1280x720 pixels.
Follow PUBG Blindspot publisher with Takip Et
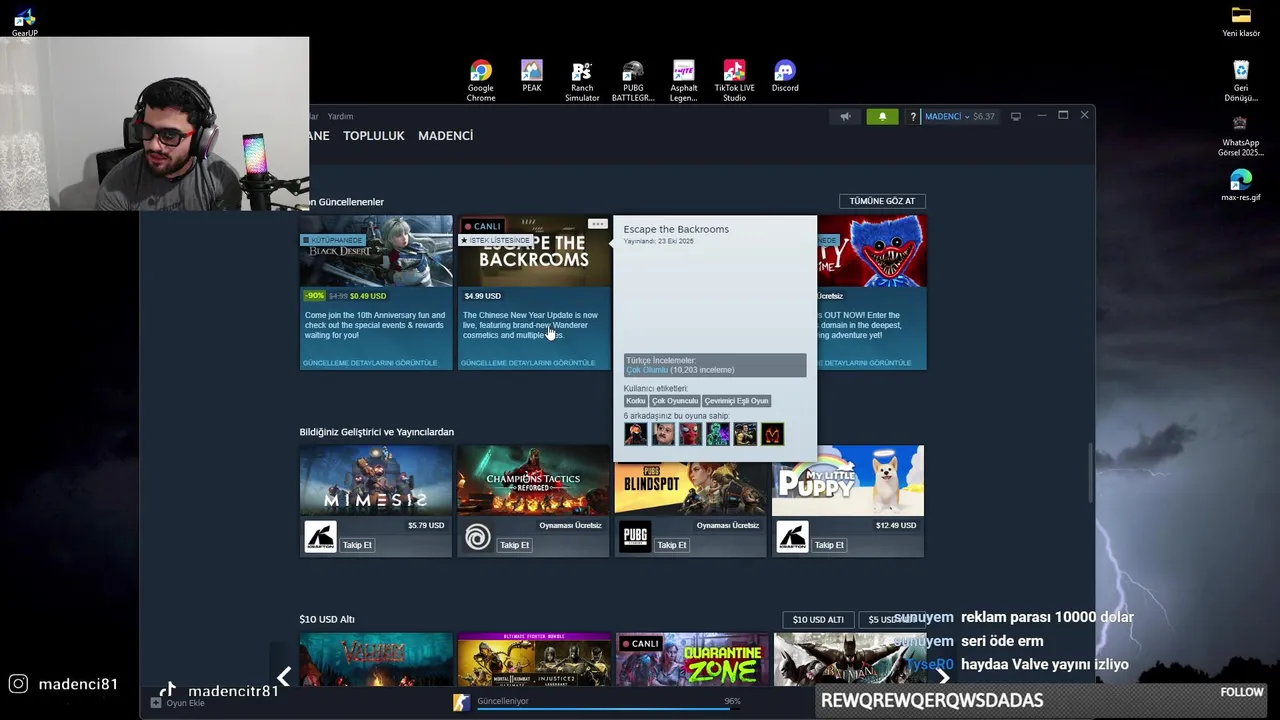672,545
